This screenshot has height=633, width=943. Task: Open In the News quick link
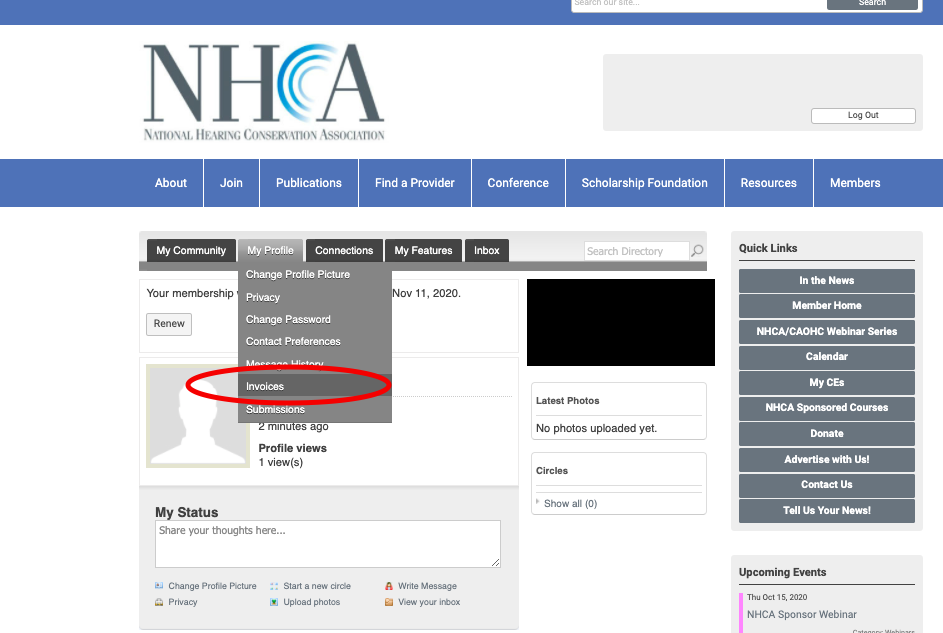pos(826,280)
